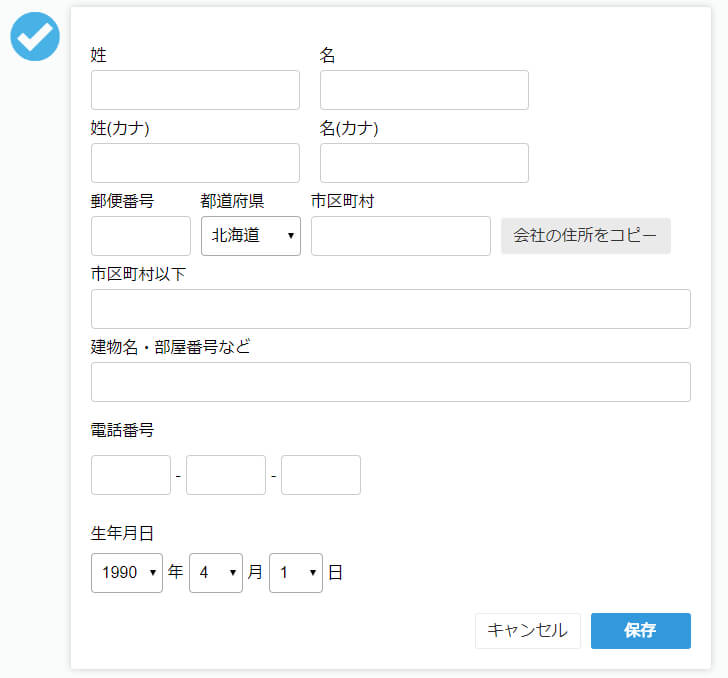Open the 都道府県 prefecture dropdown
The image size is (728, 678).
[x=251, y=236]
